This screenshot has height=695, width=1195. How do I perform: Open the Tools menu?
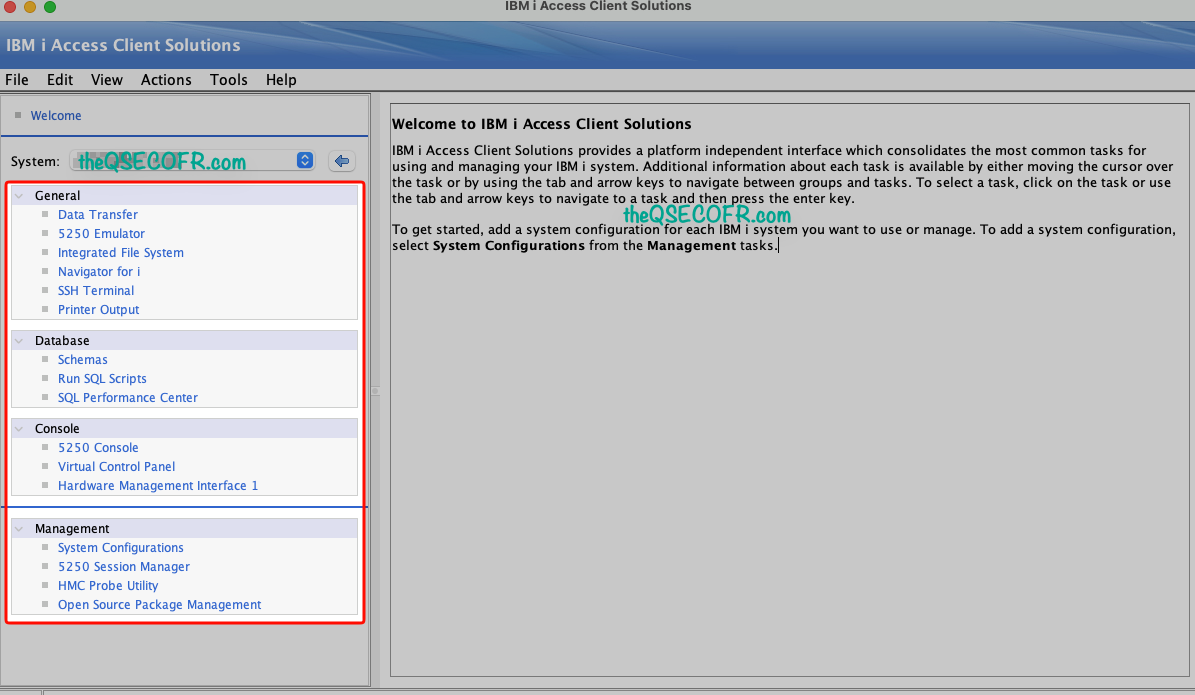(x=229, y=80)
